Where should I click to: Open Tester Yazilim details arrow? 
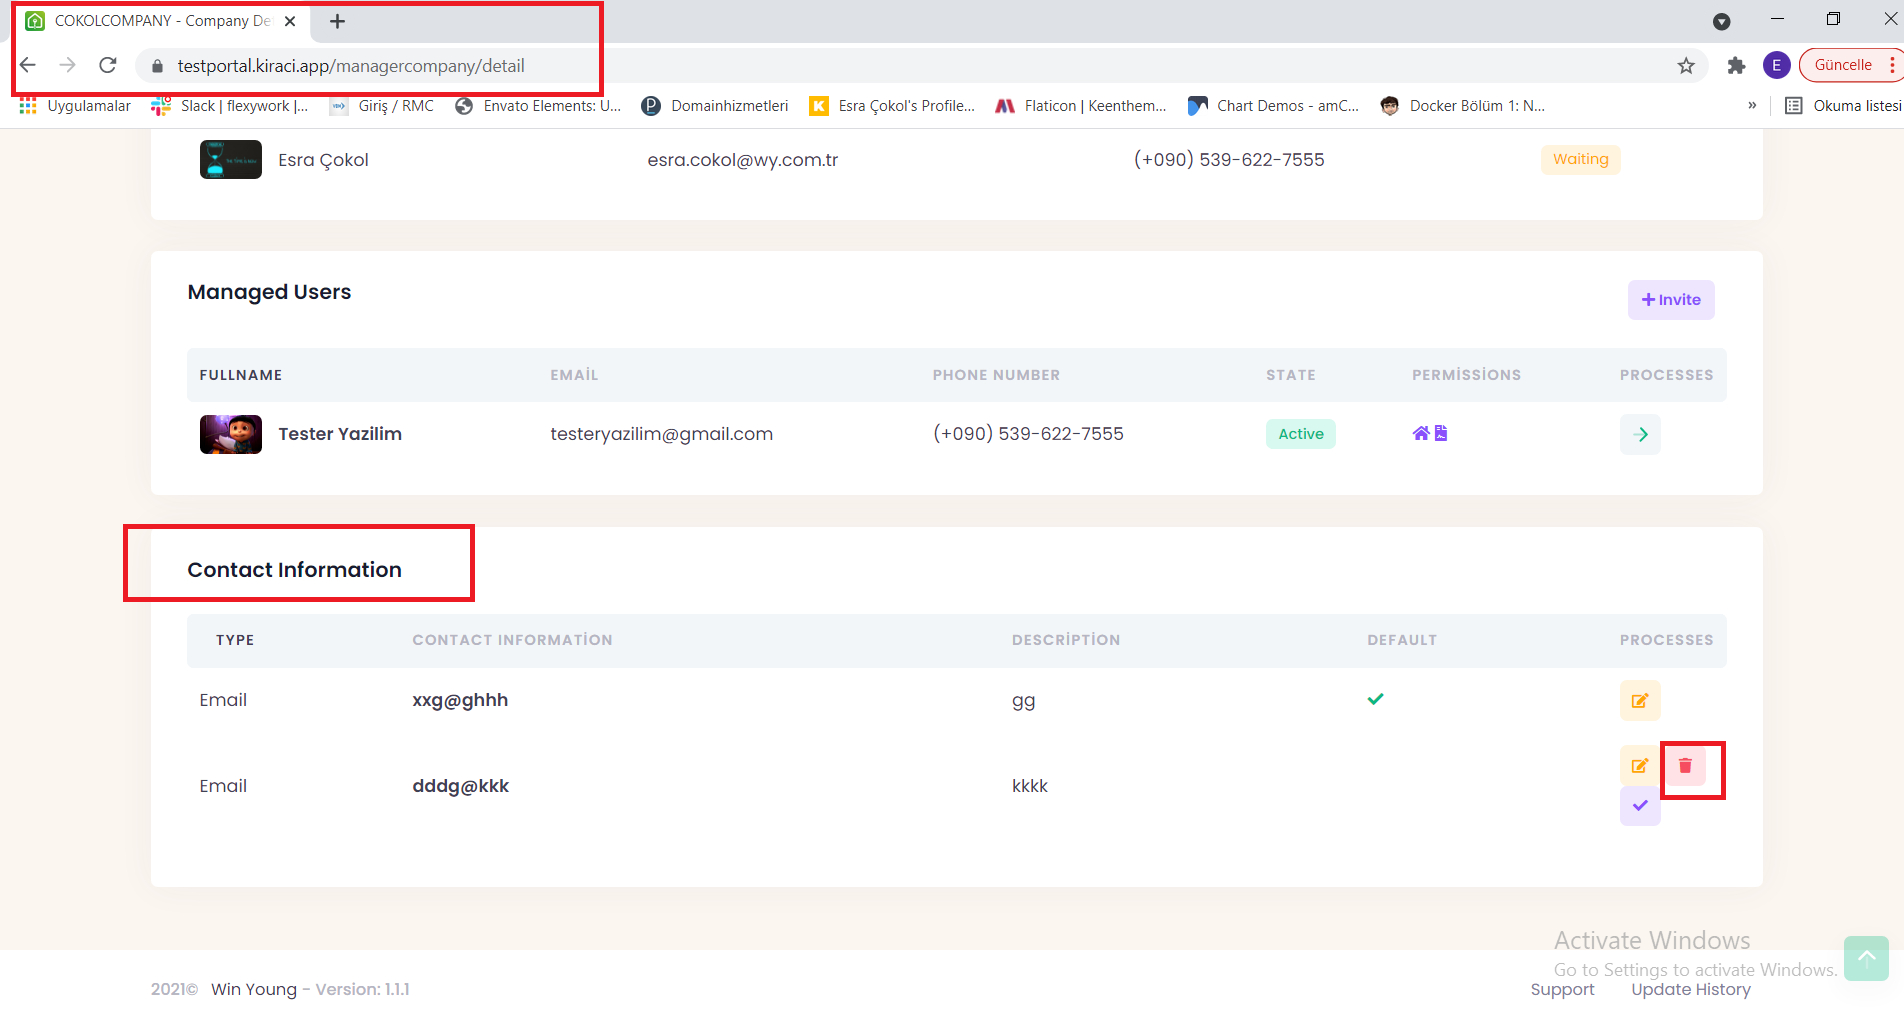click(x=1640, y=435)
